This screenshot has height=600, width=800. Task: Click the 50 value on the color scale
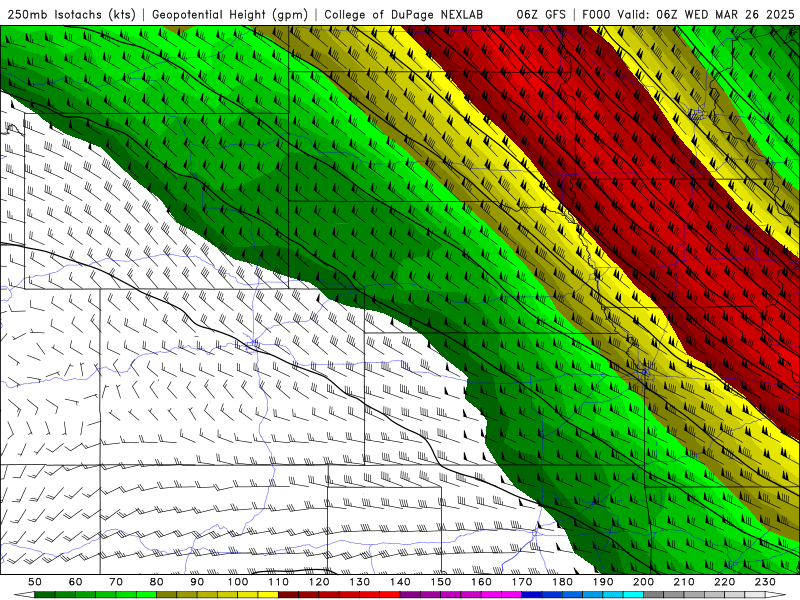35,582
